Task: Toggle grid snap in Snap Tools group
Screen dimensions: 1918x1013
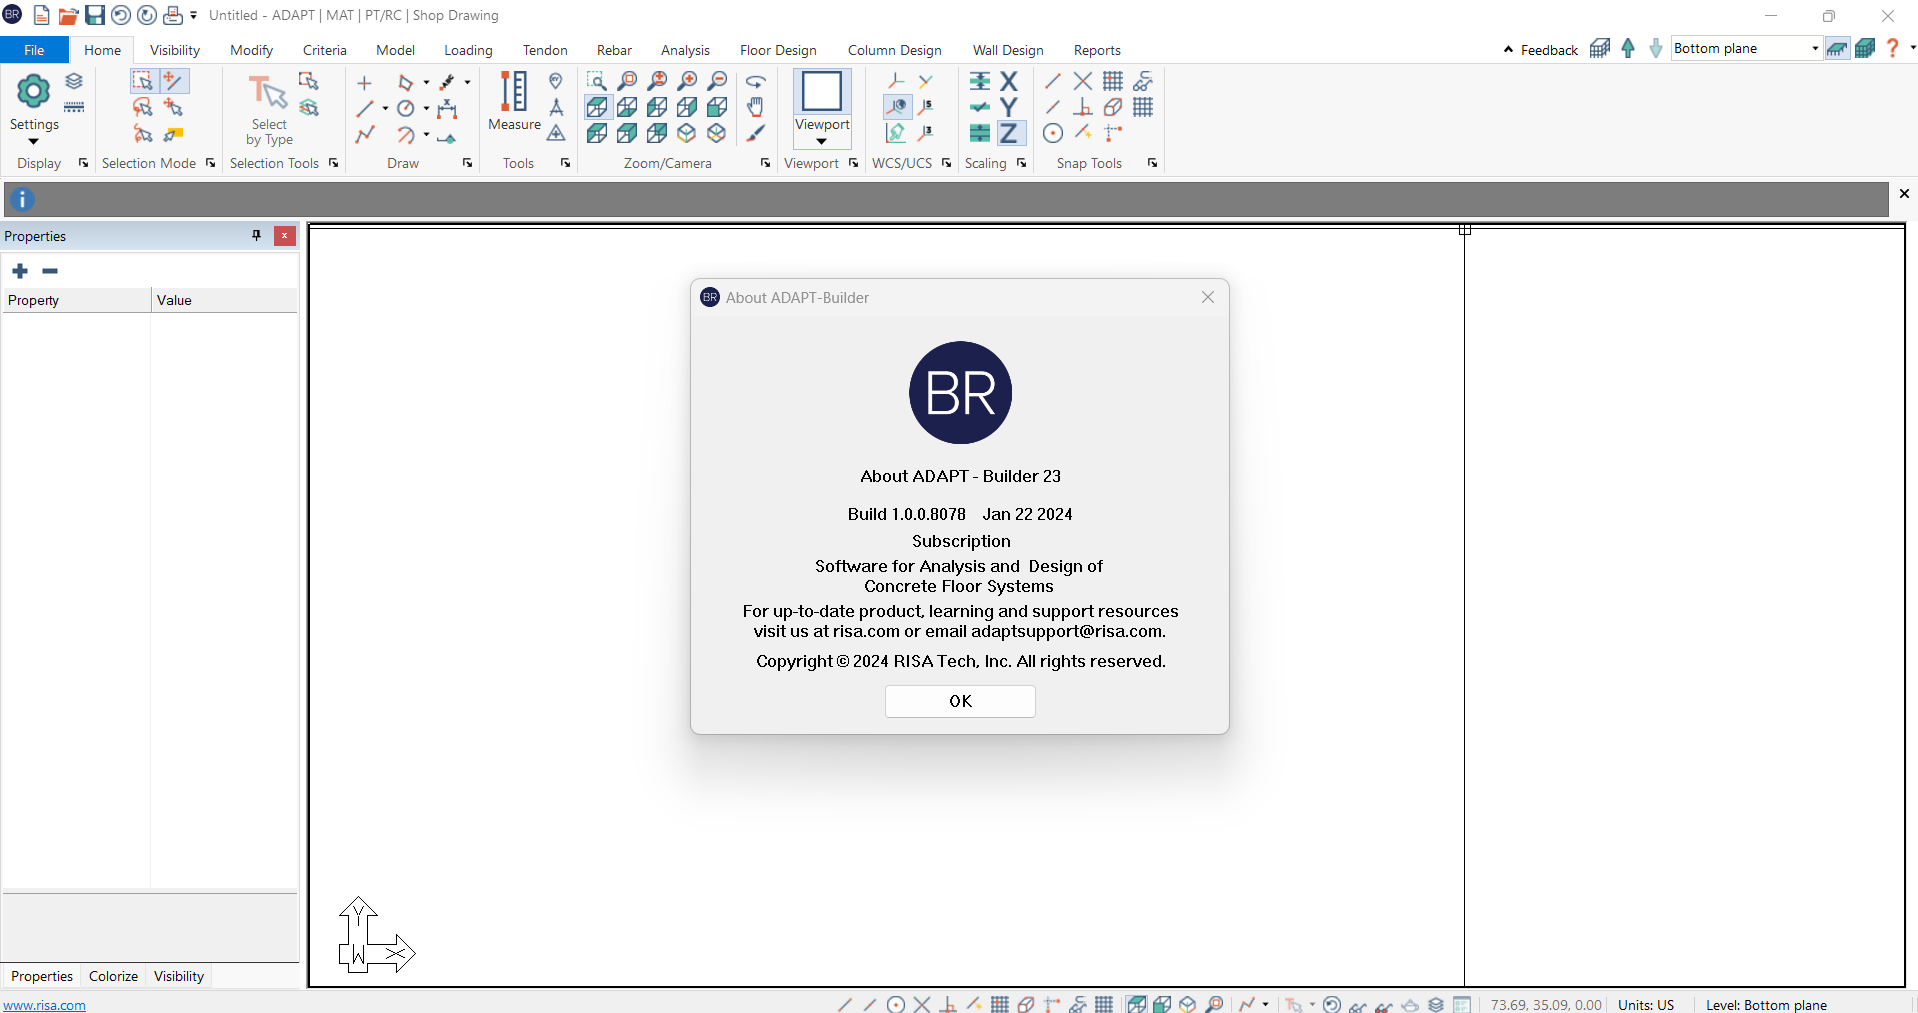Action: [1112, 81]
